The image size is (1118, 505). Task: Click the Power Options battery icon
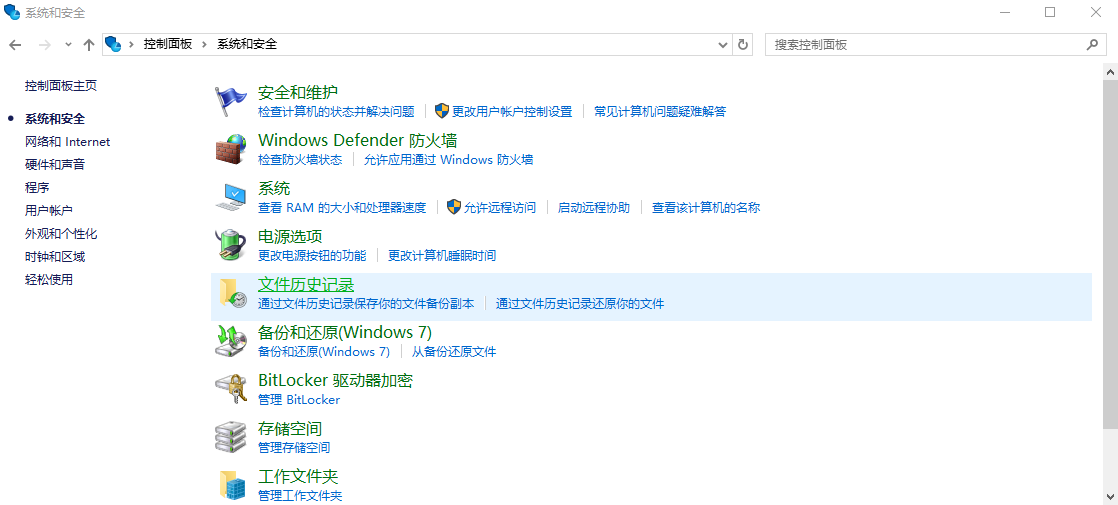[x=231, y=245]
